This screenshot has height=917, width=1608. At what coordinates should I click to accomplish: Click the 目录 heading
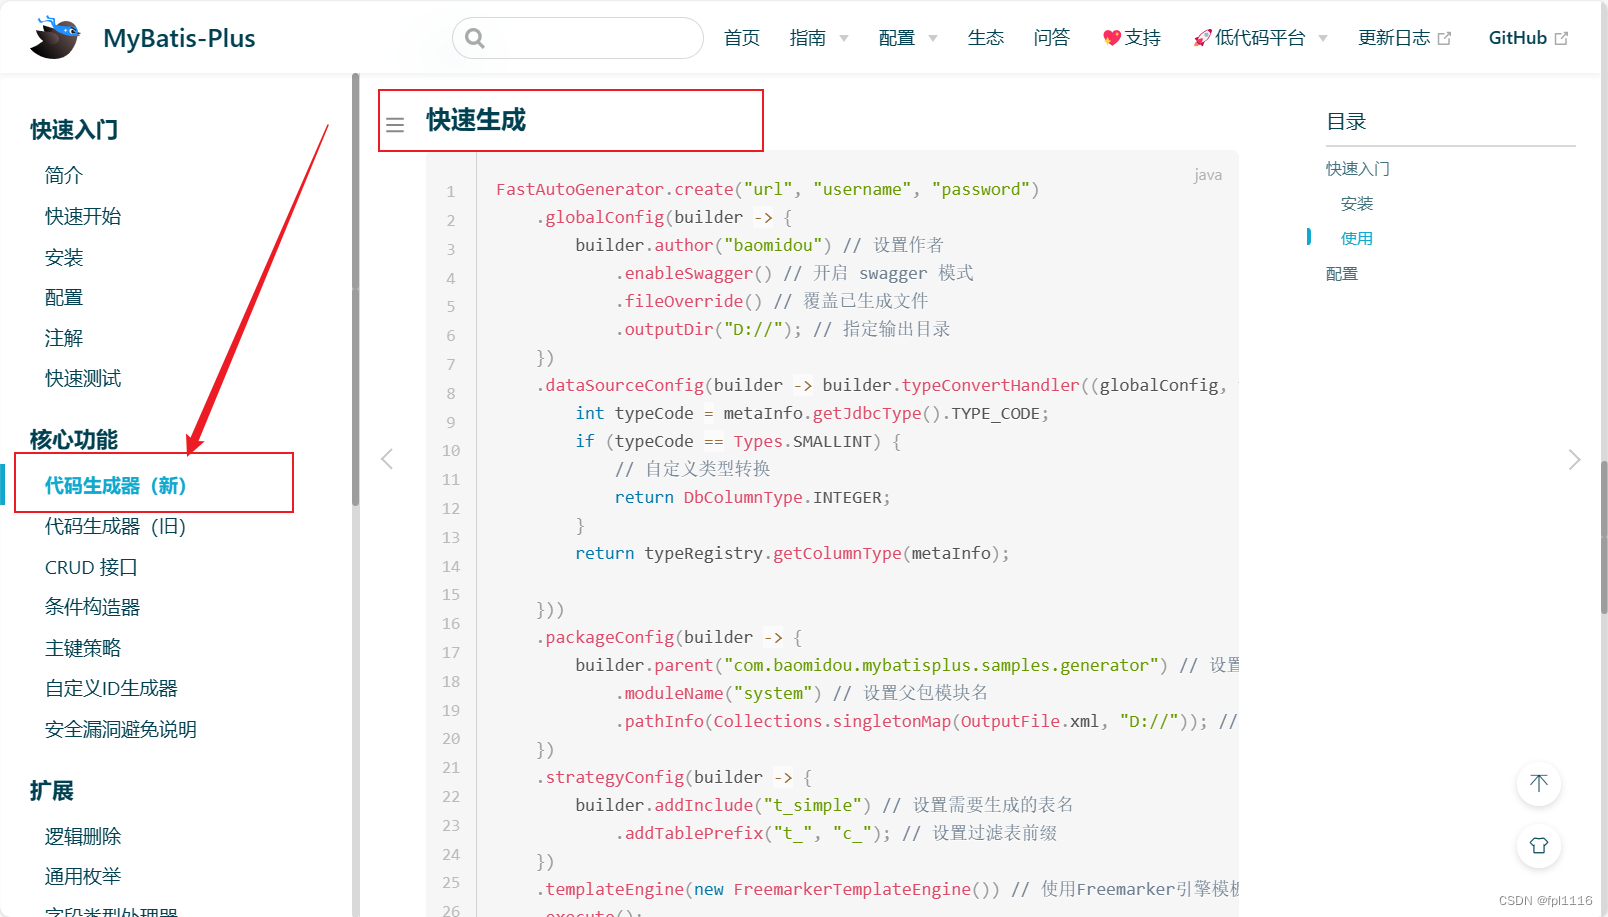[x=1346, y=122]
